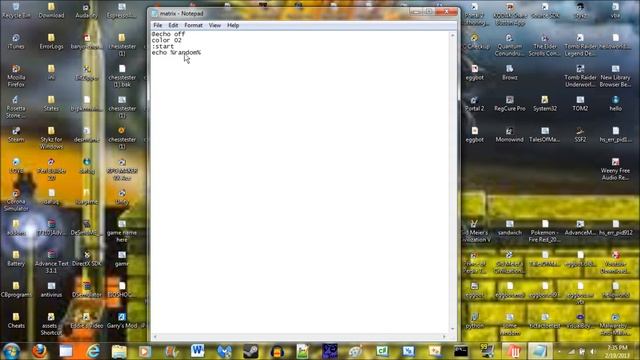Select the game name here file

tap(122, 231)
